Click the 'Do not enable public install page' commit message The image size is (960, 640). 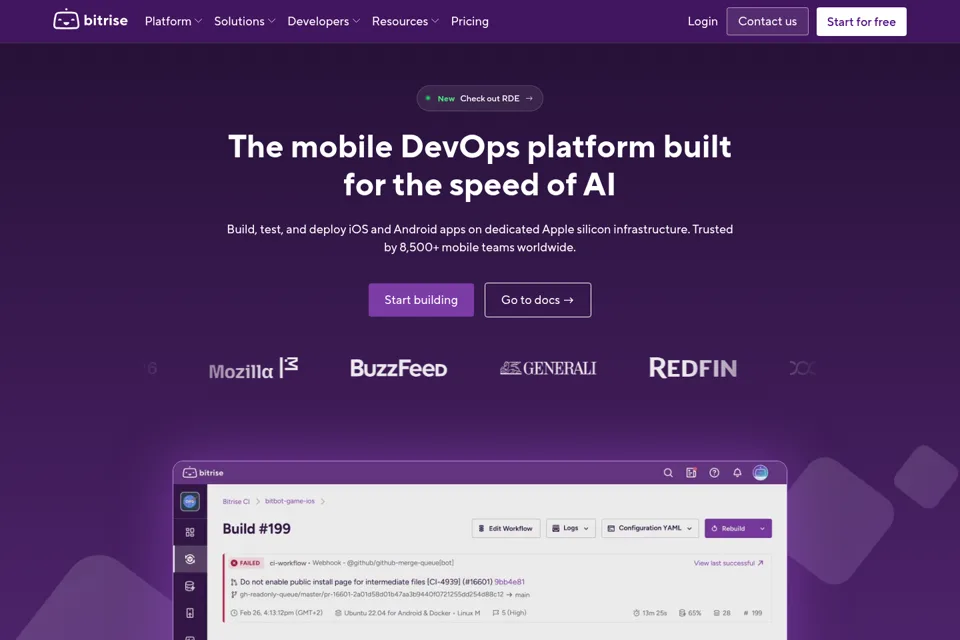(x=366, y=582)
